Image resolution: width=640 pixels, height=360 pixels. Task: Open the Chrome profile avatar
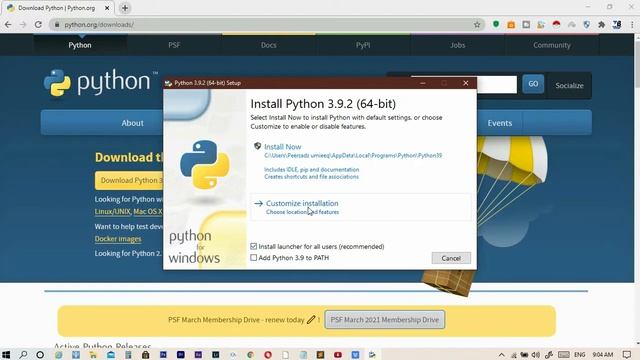point(617,24)
